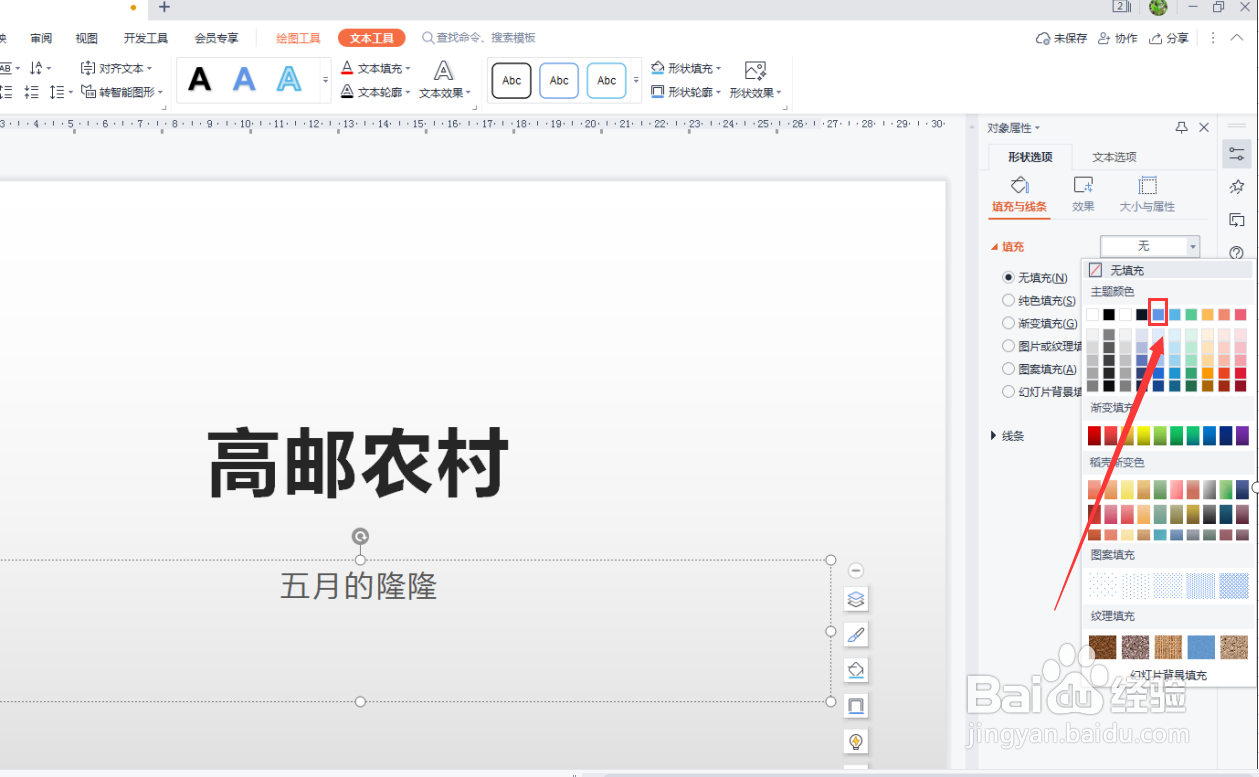Pin the 对象属性 panel
Screen dimensions: 1259x777
tap(1181, 127)
